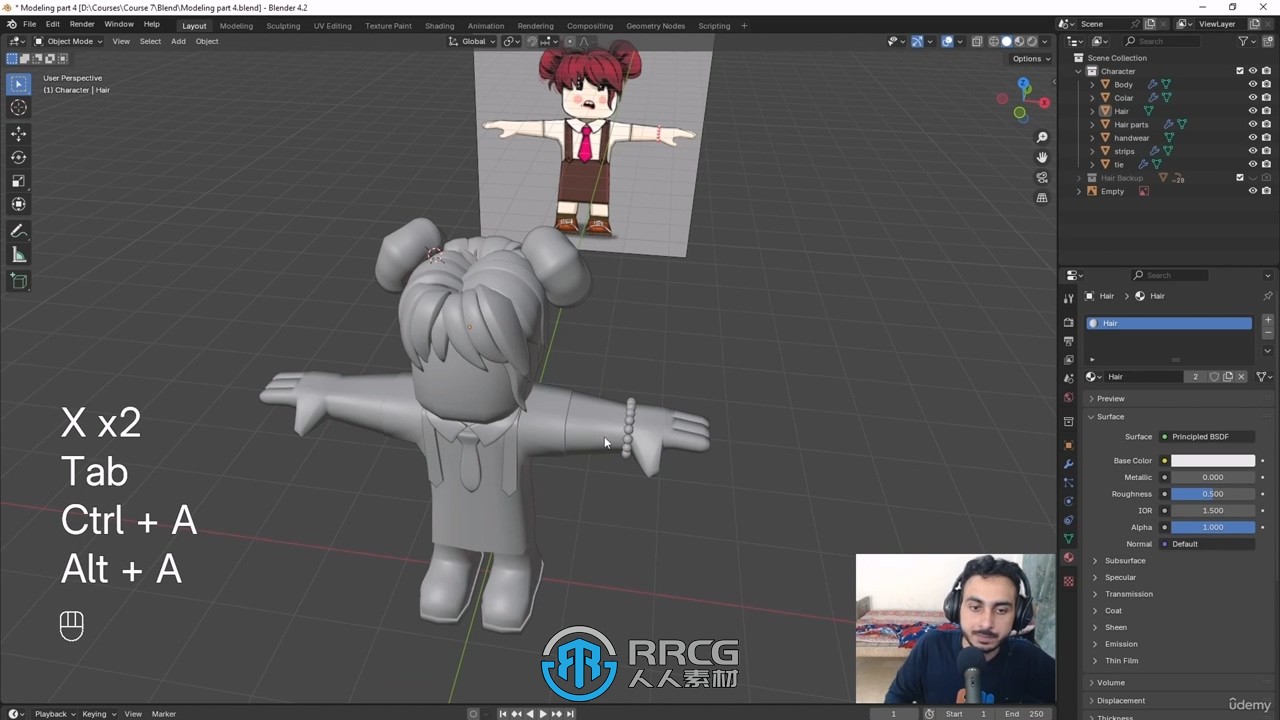This screenshot has height=720, width=1280.
Task: Toggle fake user shield for Hair material
Action: [x=1214, y=377]
